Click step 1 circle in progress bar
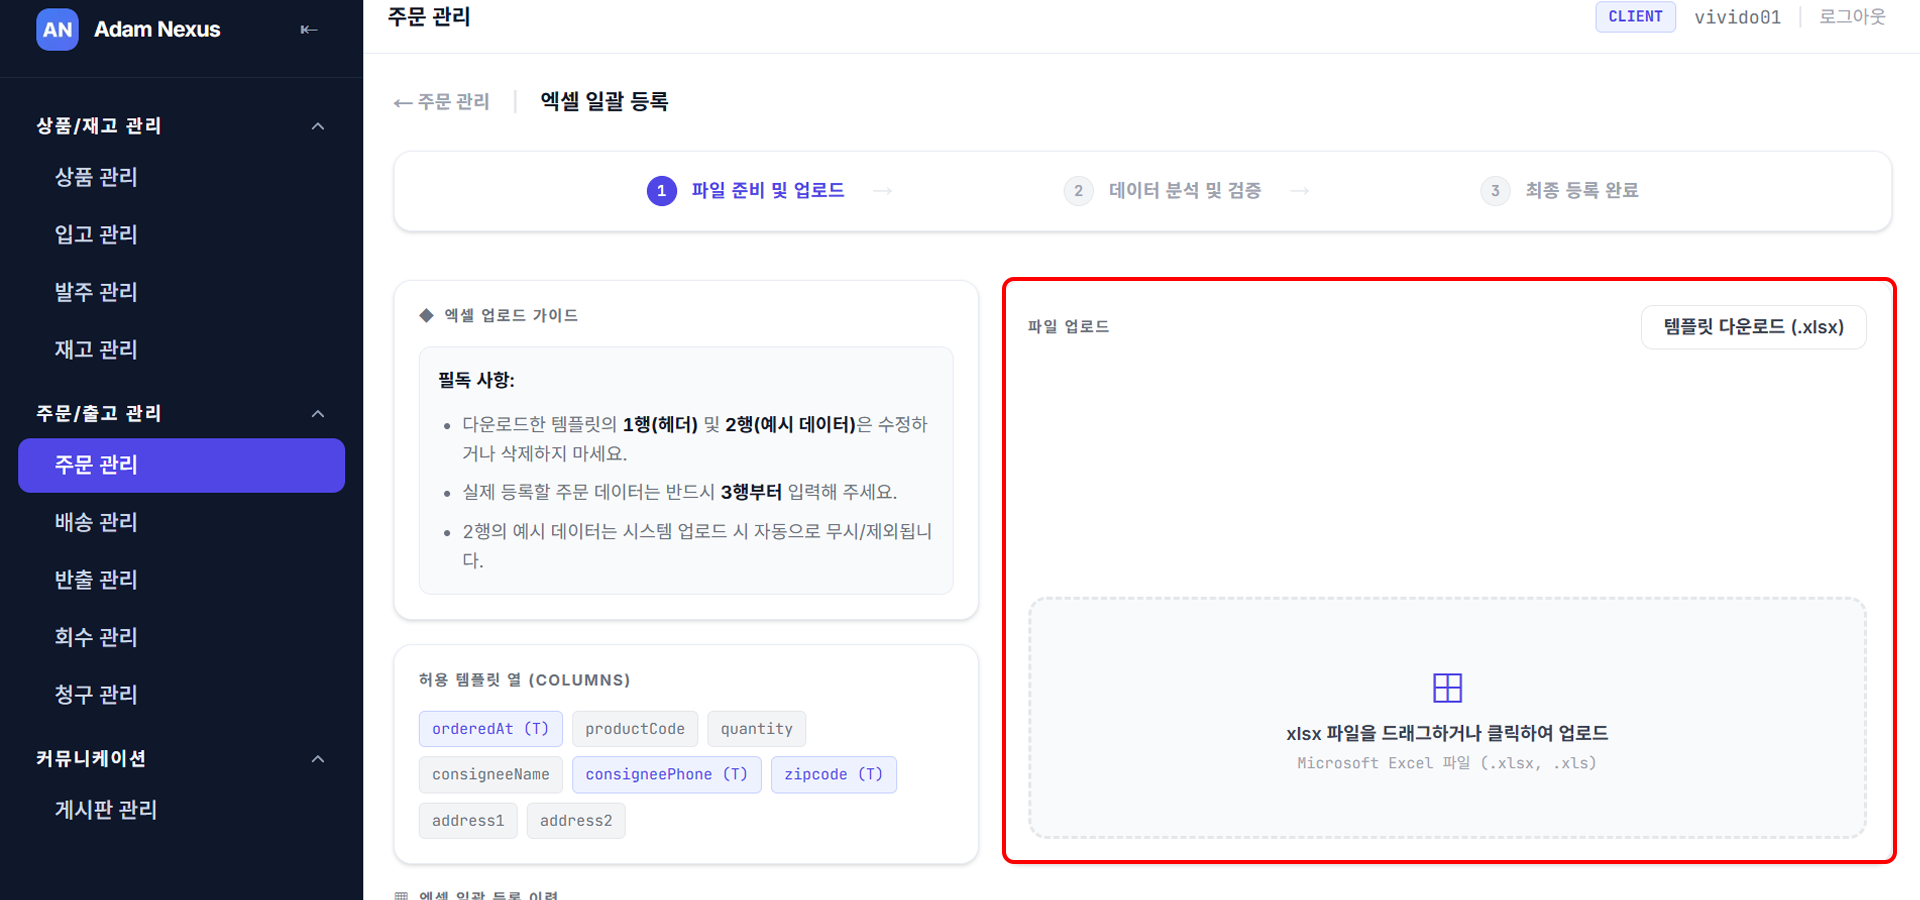Viewport: 1920px width, 900px height. click(x=661, y=191)
